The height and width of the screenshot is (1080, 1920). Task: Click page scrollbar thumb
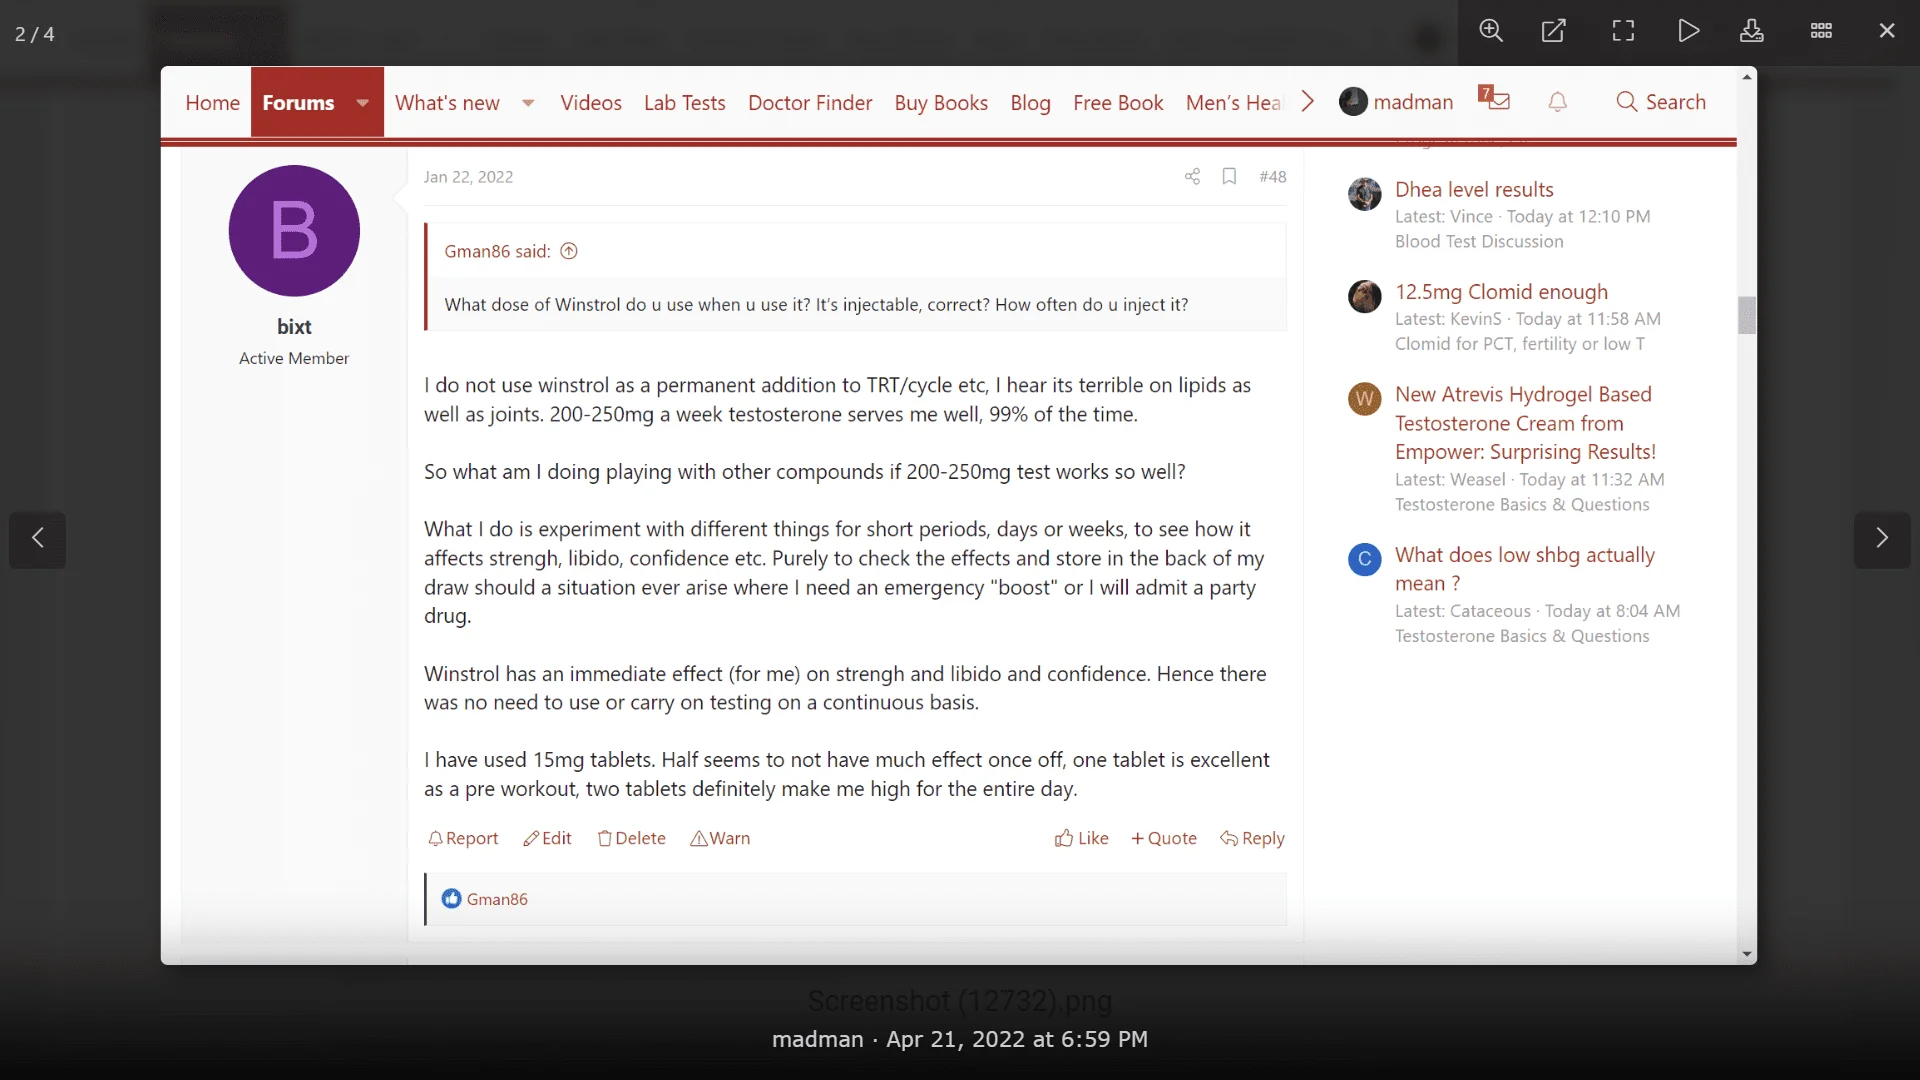click(x=1747, y=315)
